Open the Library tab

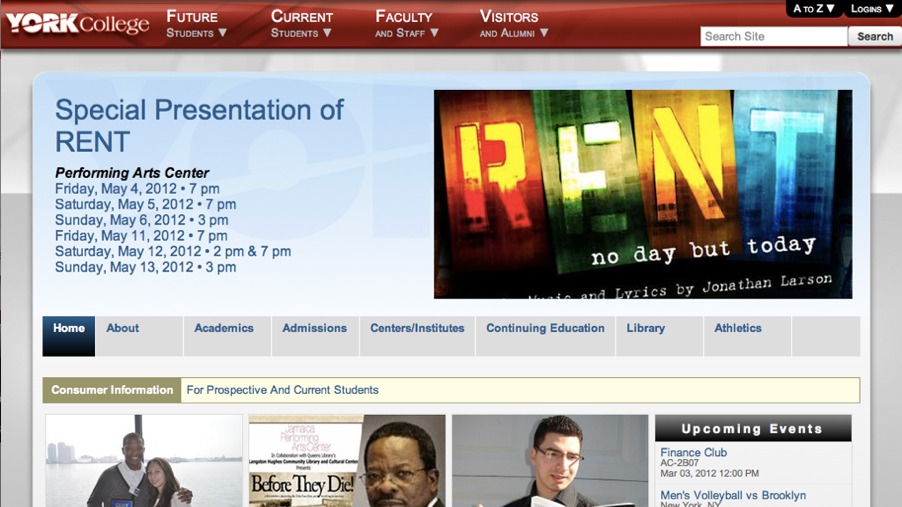659,336
